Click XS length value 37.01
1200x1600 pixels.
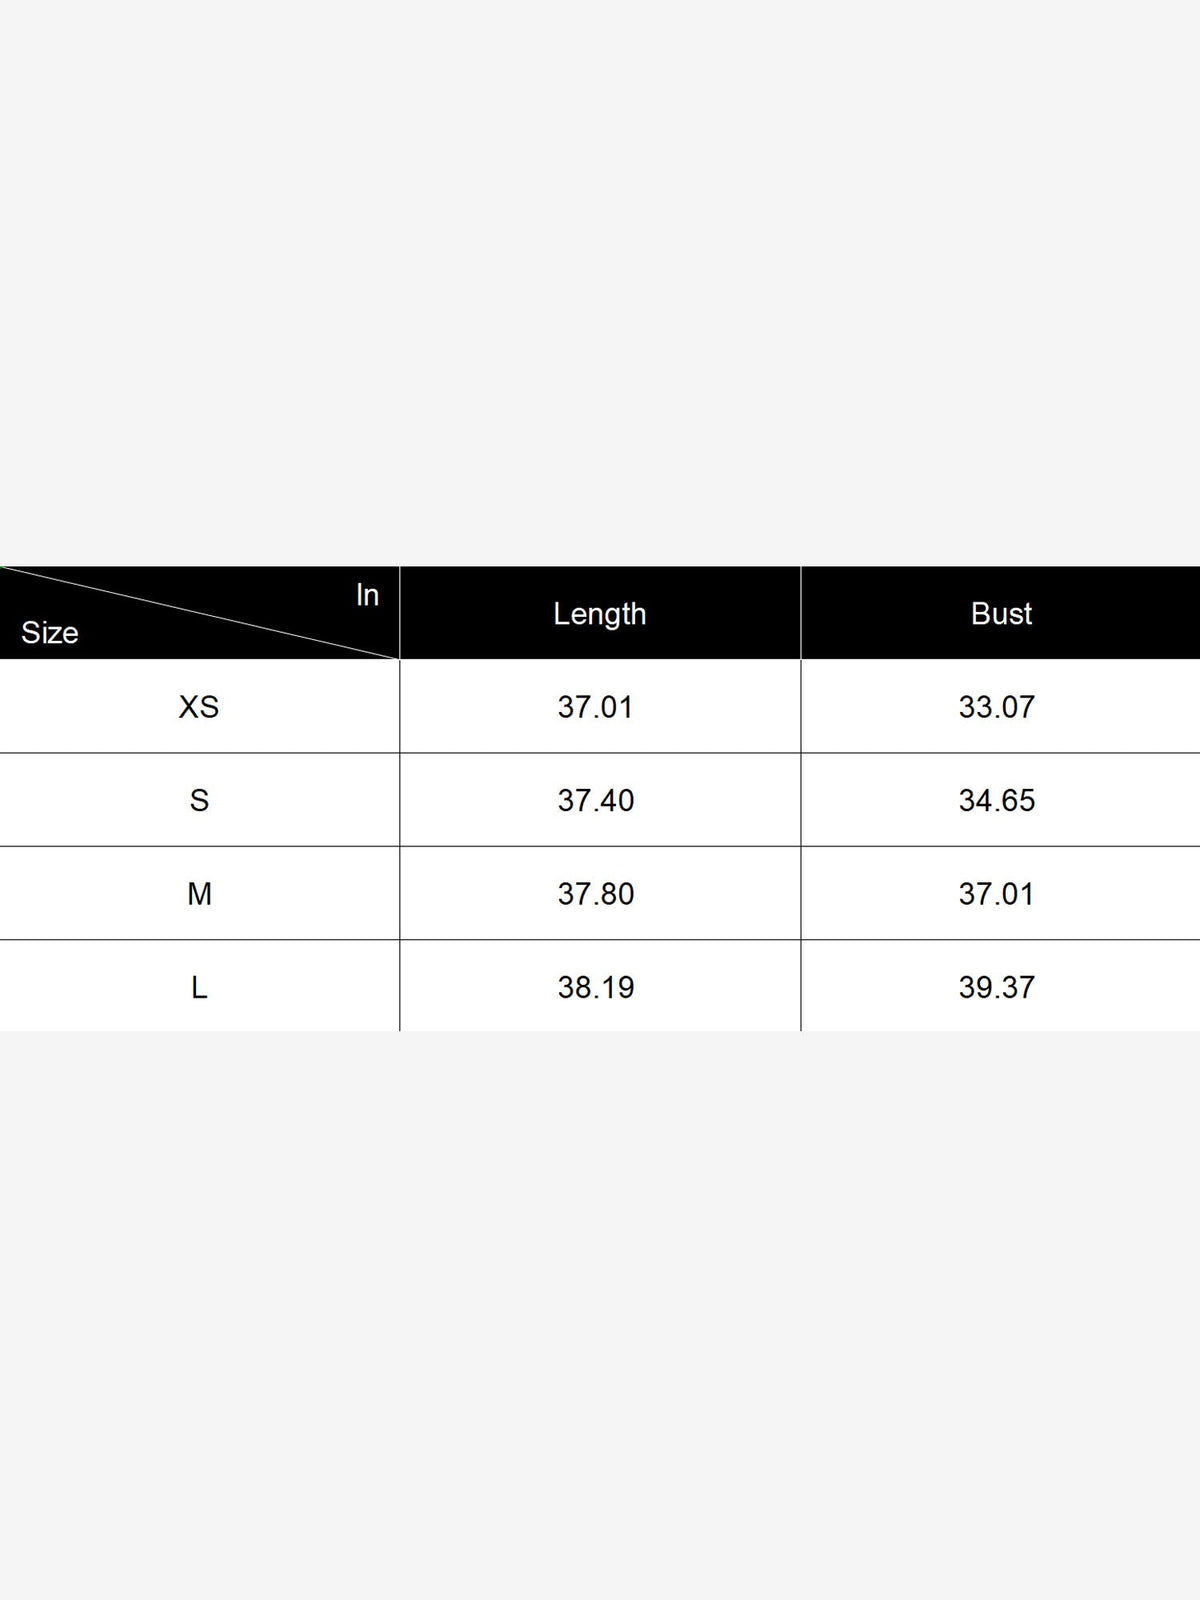tap(596, 707)
